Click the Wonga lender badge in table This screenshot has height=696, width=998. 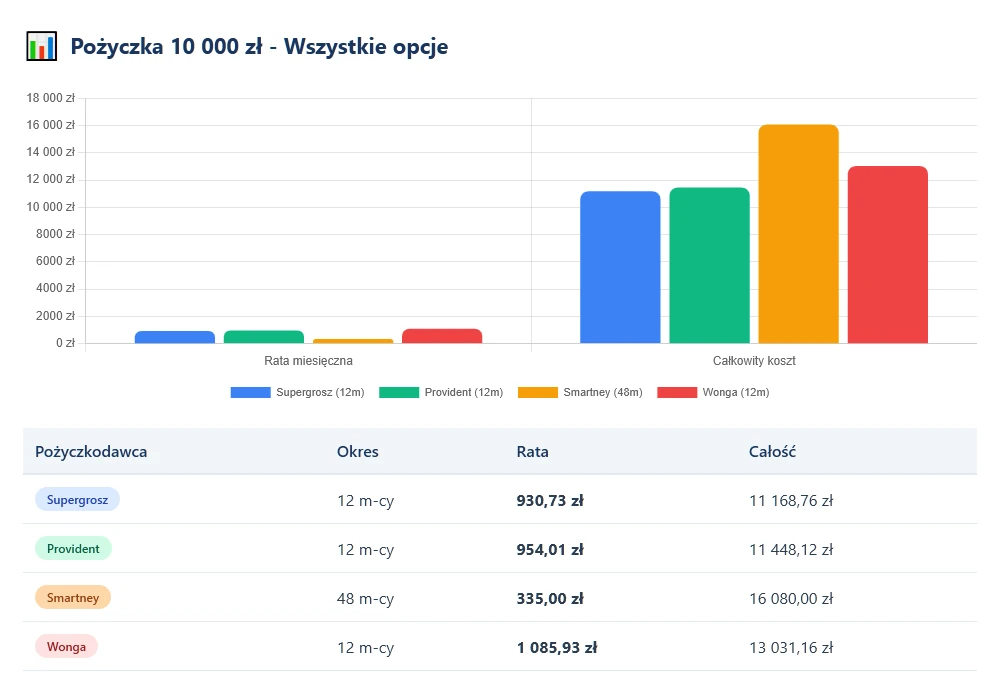coord(66,646)
